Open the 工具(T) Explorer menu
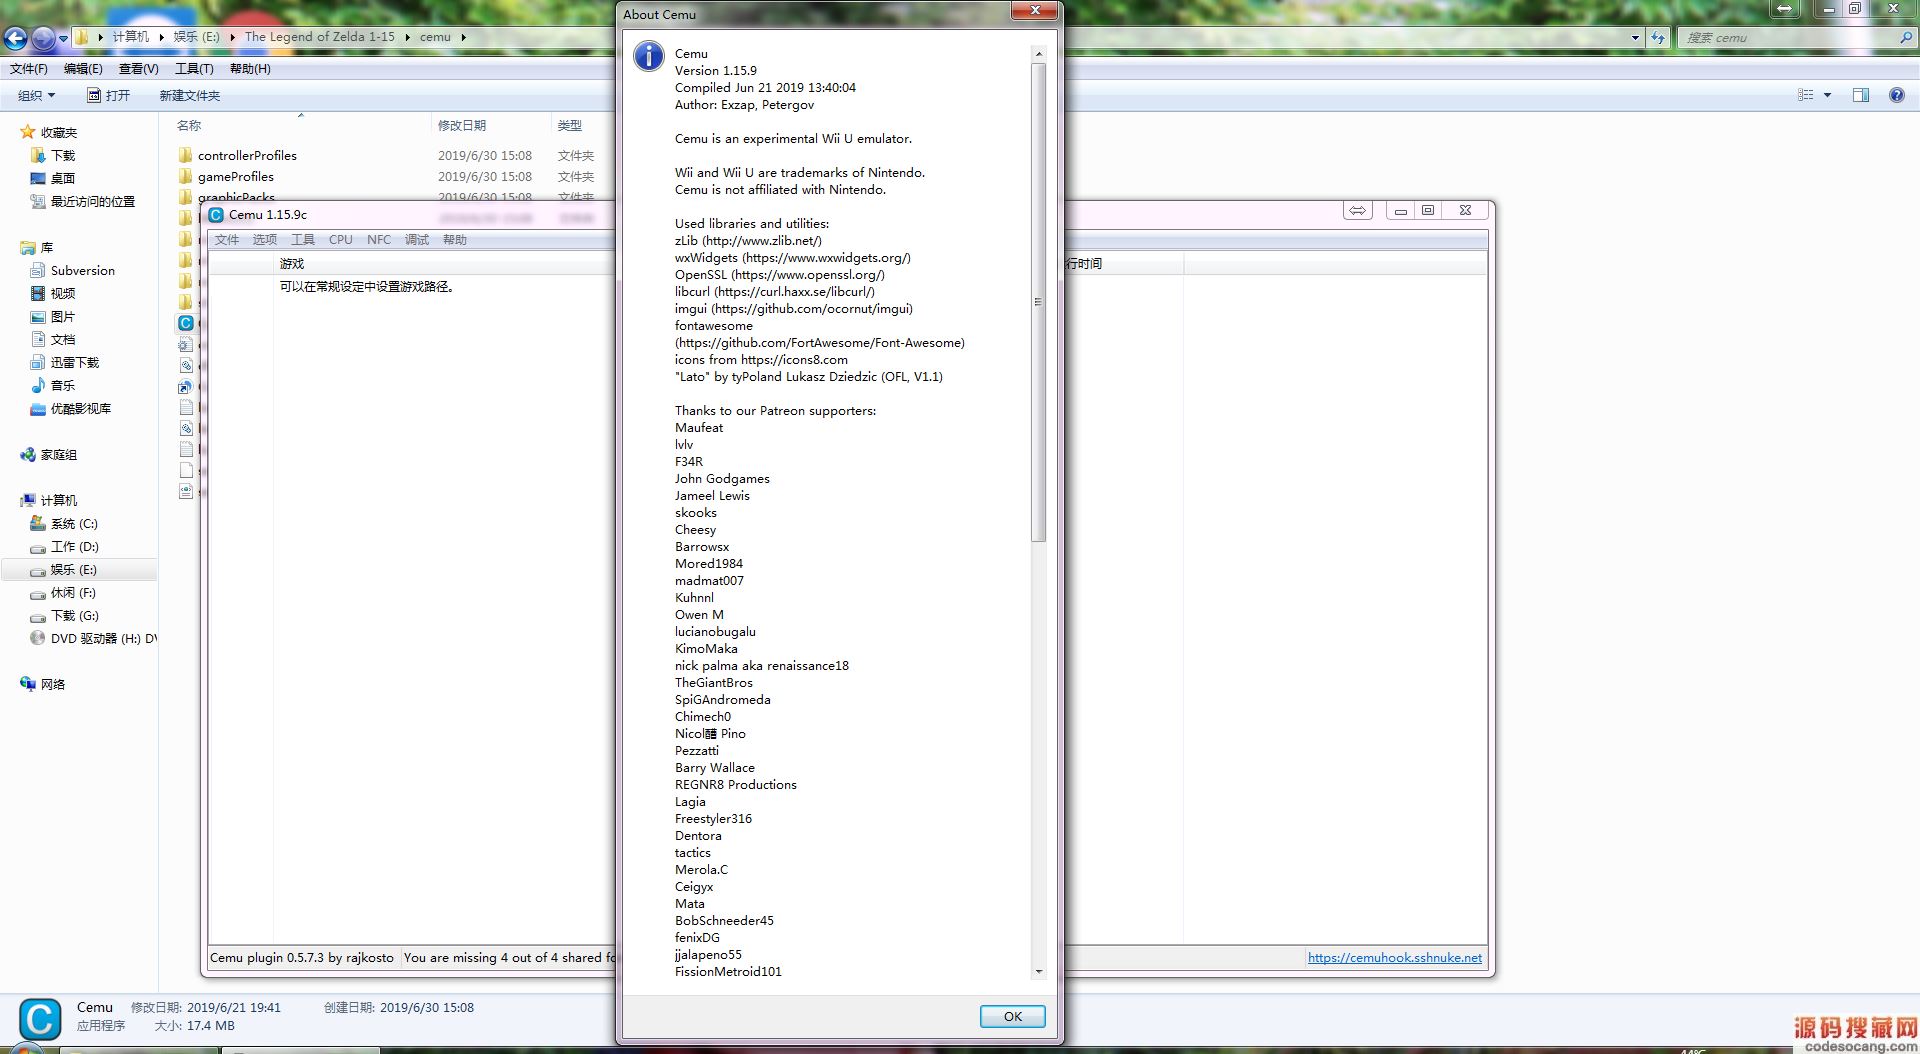The image size is (1920, 1054). pos(194,69)
